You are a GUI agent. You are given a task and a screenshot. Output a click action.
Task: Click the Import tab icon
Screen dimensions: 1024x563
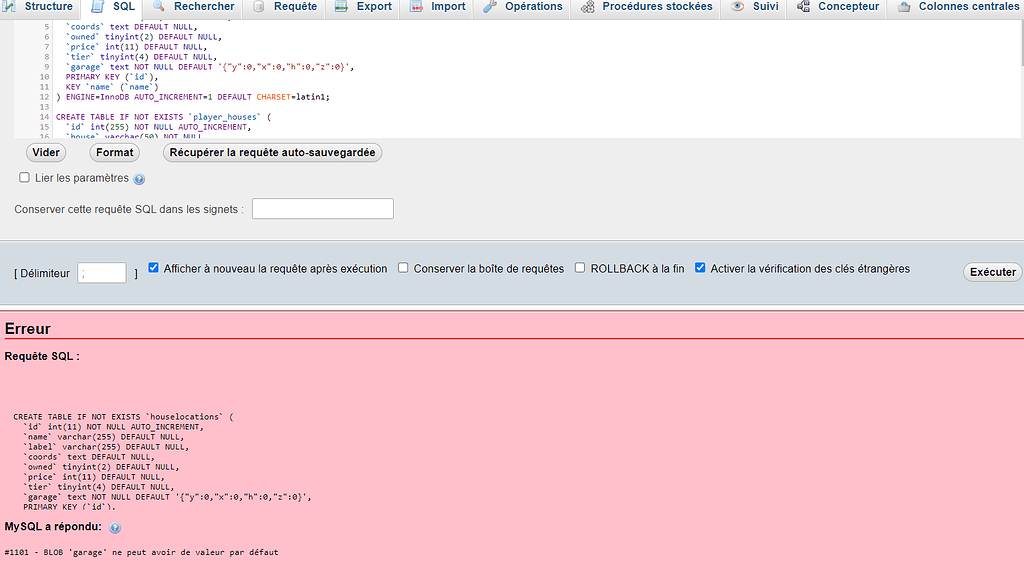coord(416,7)
